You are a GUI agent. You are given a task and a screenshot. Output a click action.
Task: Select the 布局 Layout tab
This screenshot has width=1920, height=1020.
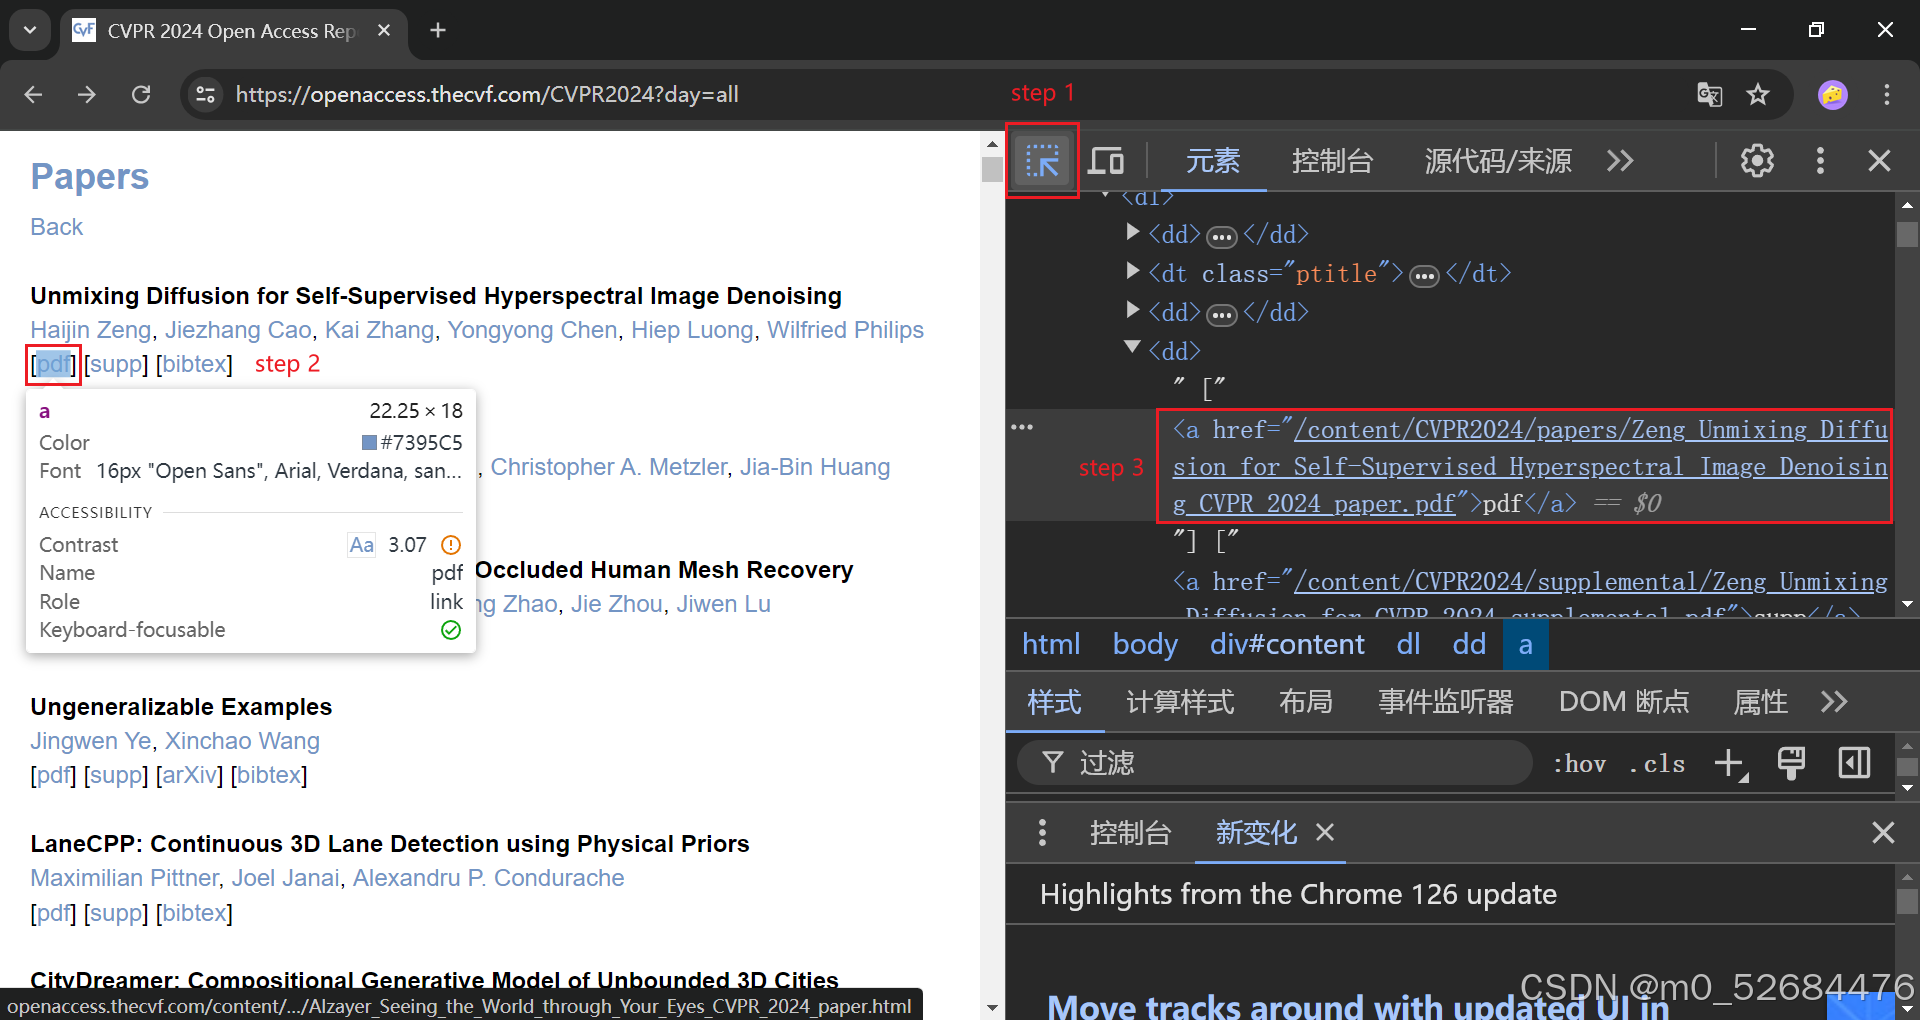point(1305,702)
